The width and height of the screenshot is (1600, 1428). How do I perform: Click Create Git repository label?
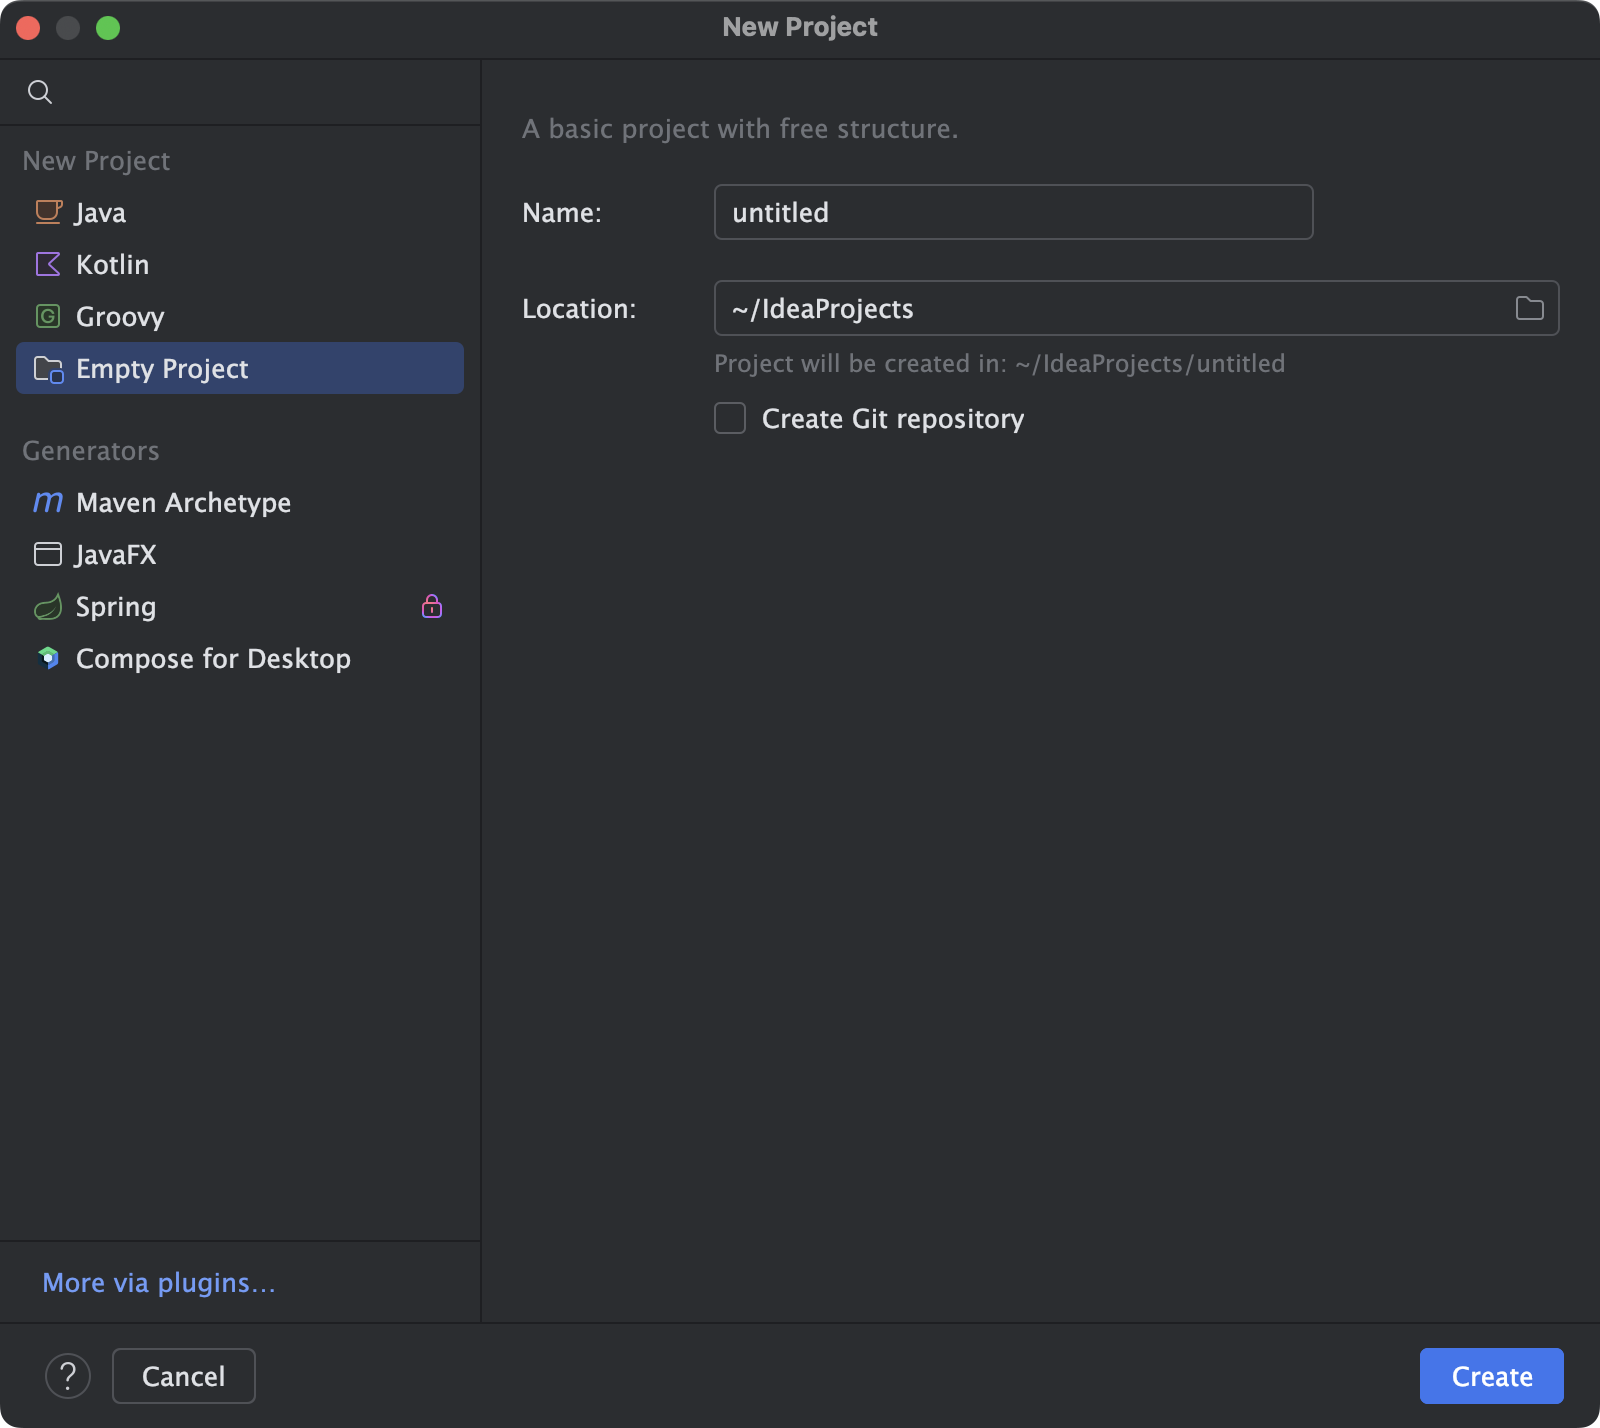click(x=893, y=419)
